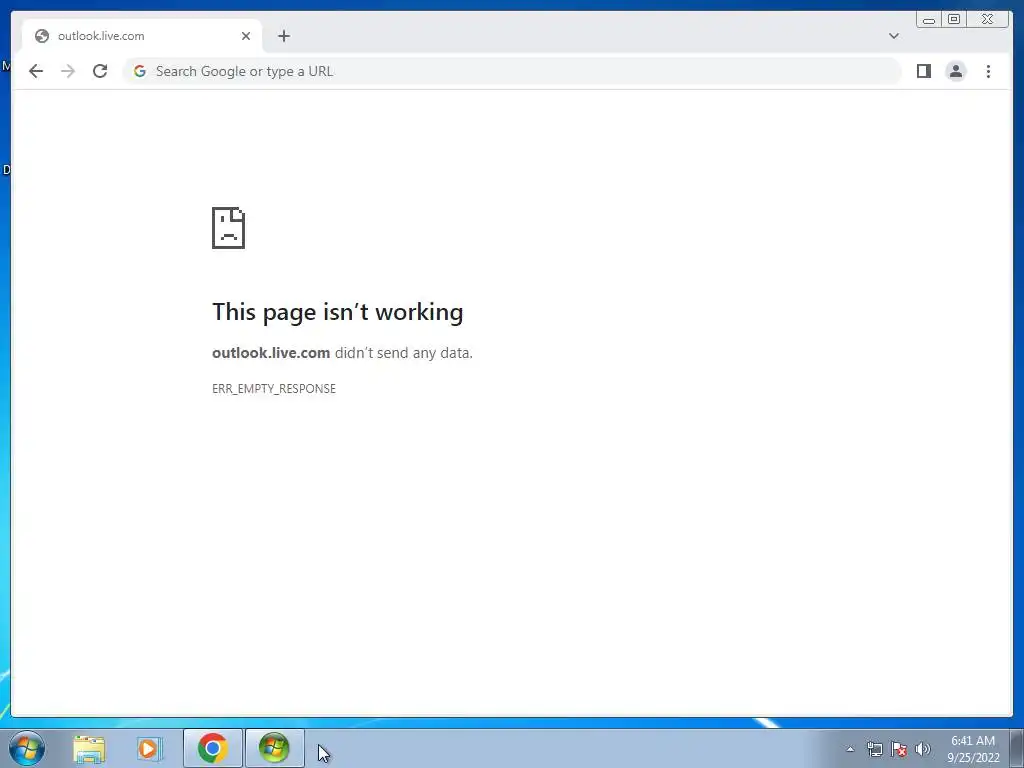
Task: Focus the Search Google or type URL field
Action: pos(511,71)
